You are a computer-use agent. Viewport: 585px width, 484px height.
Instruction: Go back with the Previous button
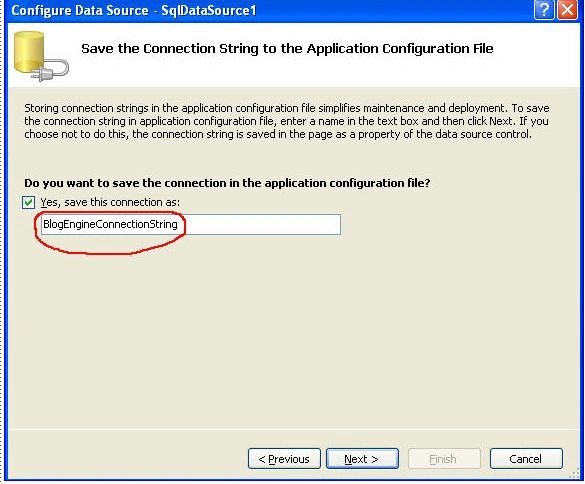click(x=284, y=459)
